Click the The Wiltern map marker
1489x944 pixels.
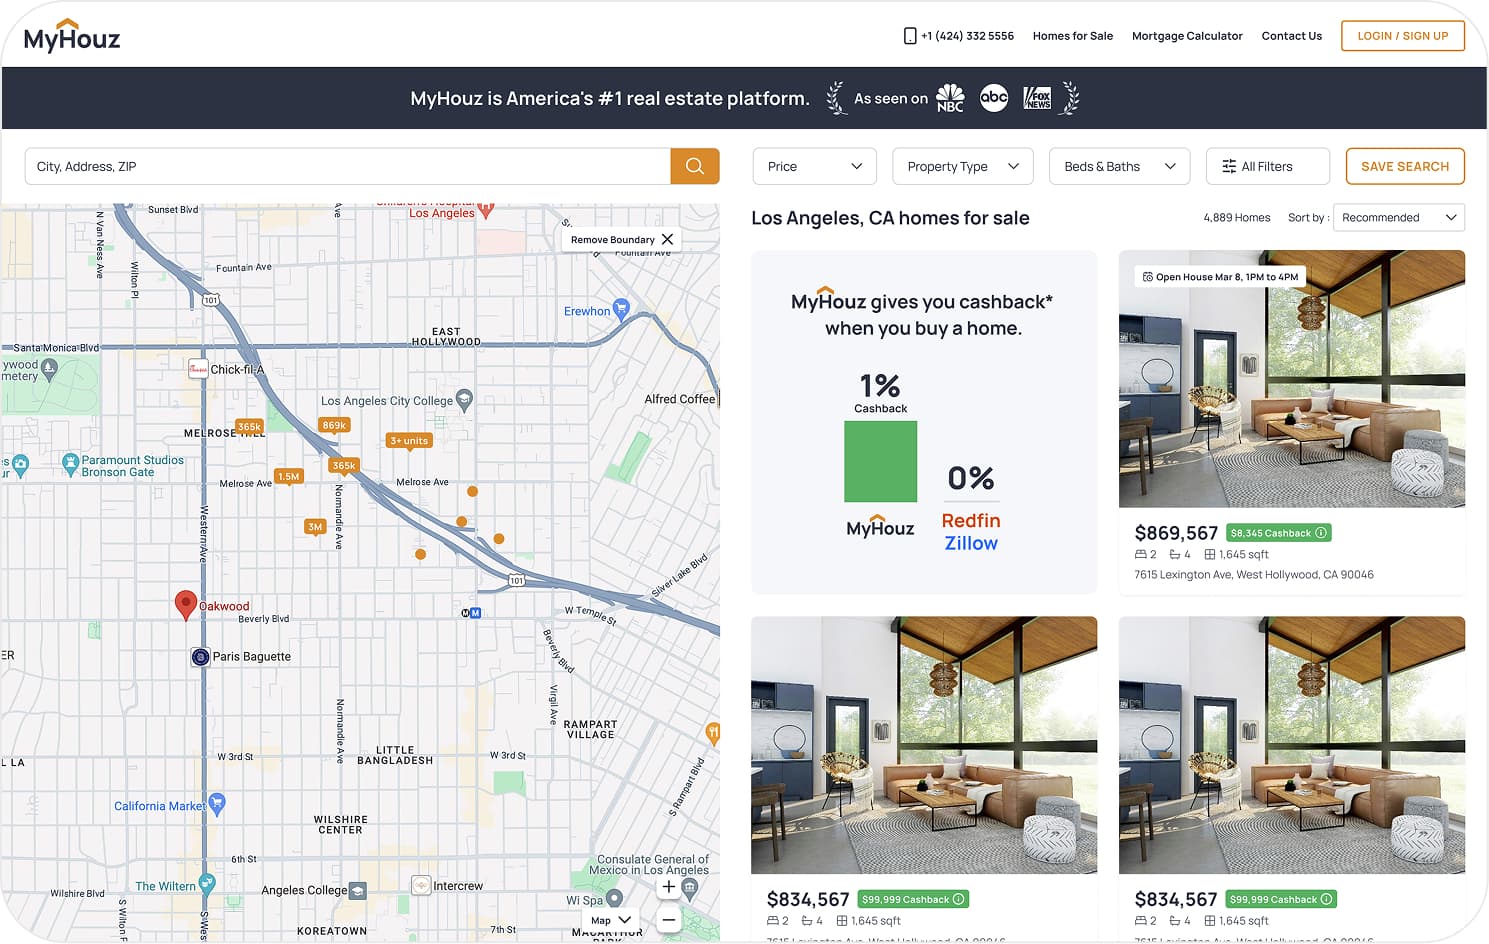click(207, 883)
